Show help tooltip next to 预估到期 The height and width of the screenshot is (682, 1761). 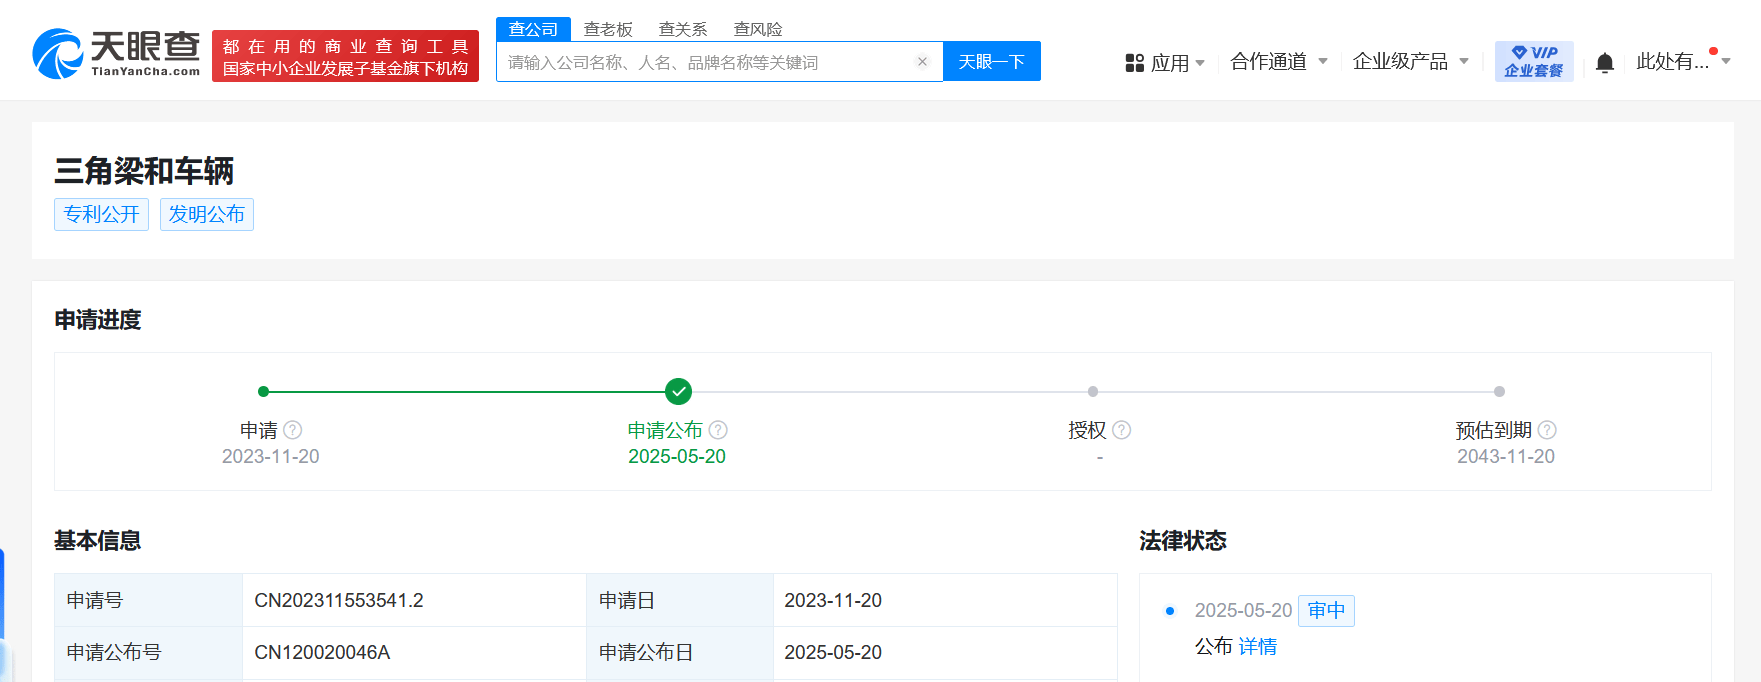tap(1547, 430)
